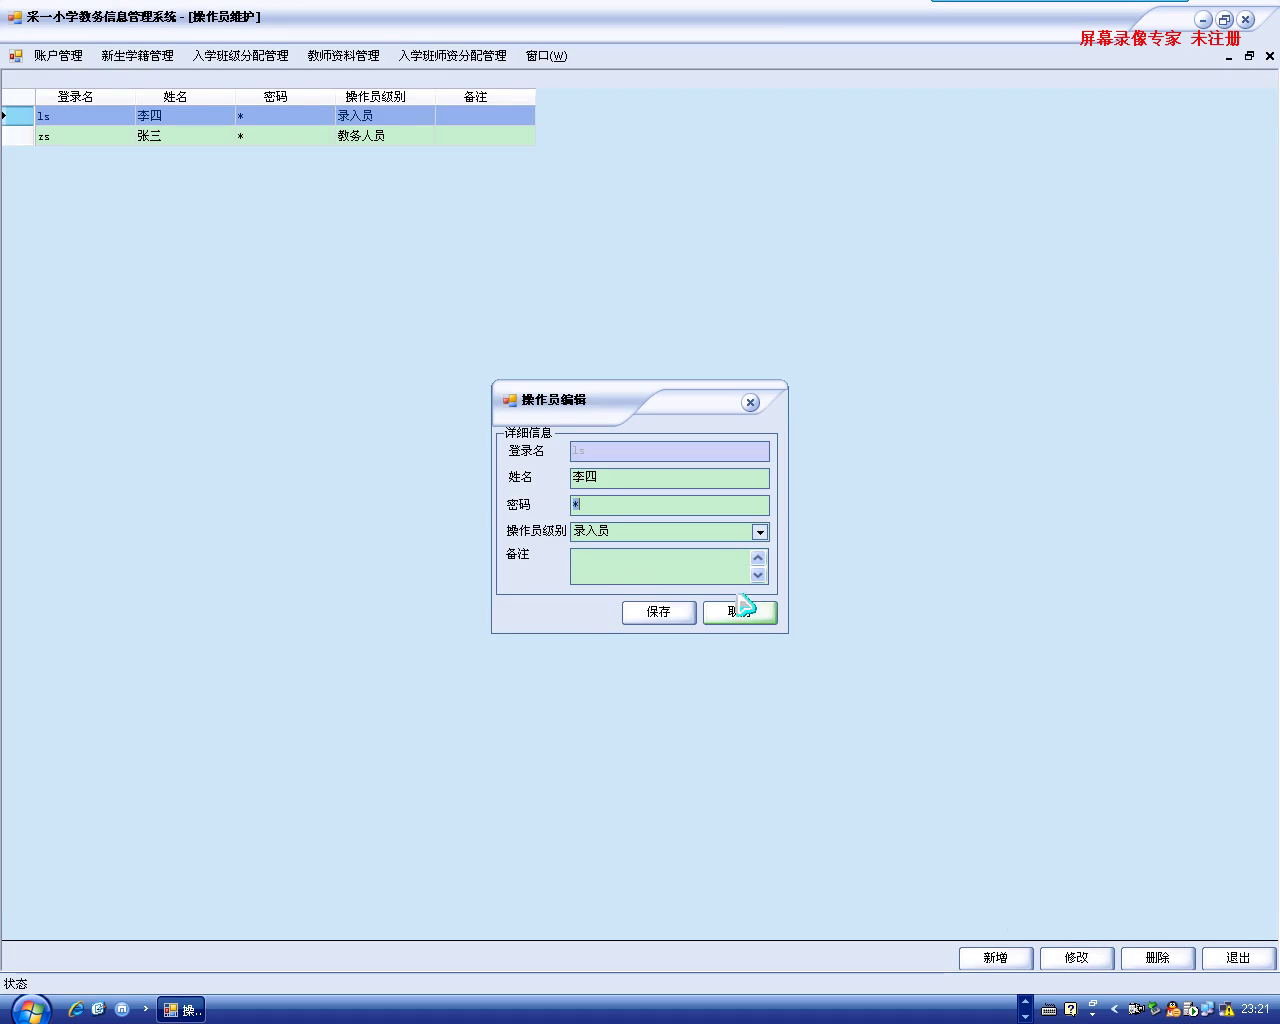Click the taskbar clock showing 23:21
The width and height of the screenshot is (1280, 1024).
[1255, 1009]
